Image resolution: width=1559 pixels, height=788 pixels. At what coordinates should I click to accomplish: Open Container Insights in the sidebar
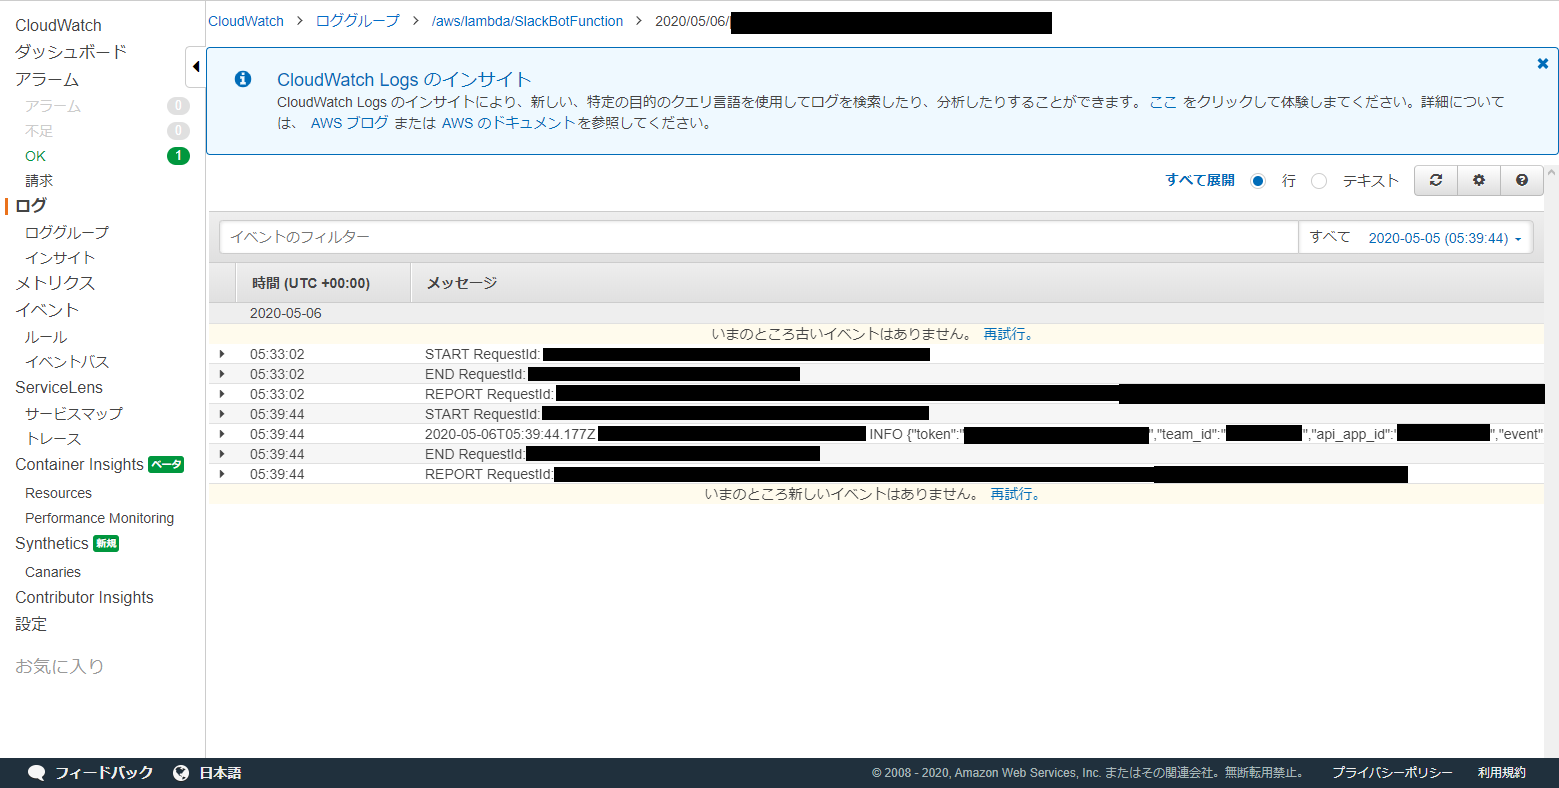pos(80,464)
